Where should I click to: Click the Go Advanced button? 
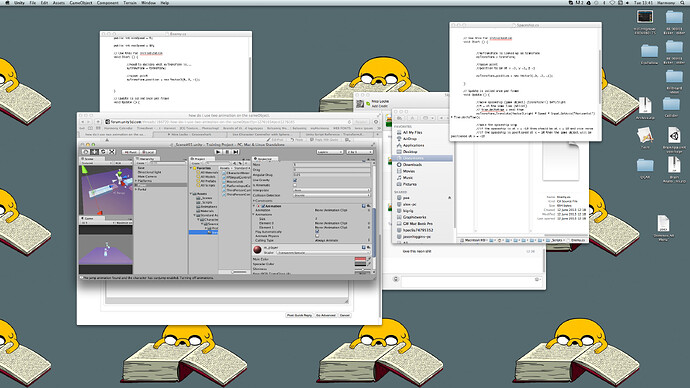(x=326, y=315)
